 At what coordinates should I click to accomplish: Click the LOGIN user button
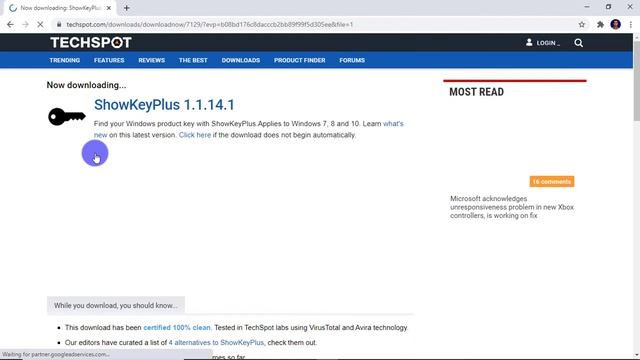point(542,42)
